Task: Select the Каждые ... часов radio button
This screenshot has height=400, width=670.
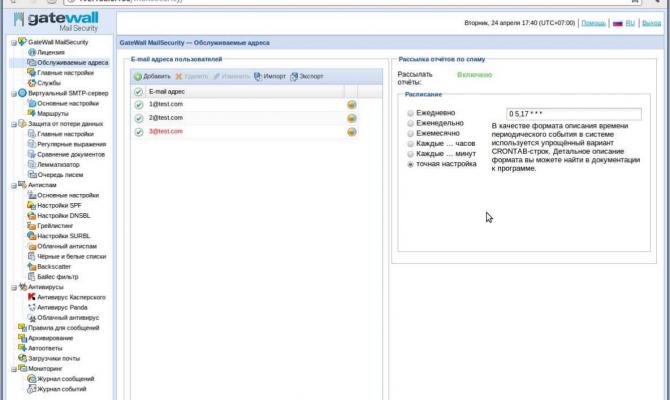Action: (410, 144)
